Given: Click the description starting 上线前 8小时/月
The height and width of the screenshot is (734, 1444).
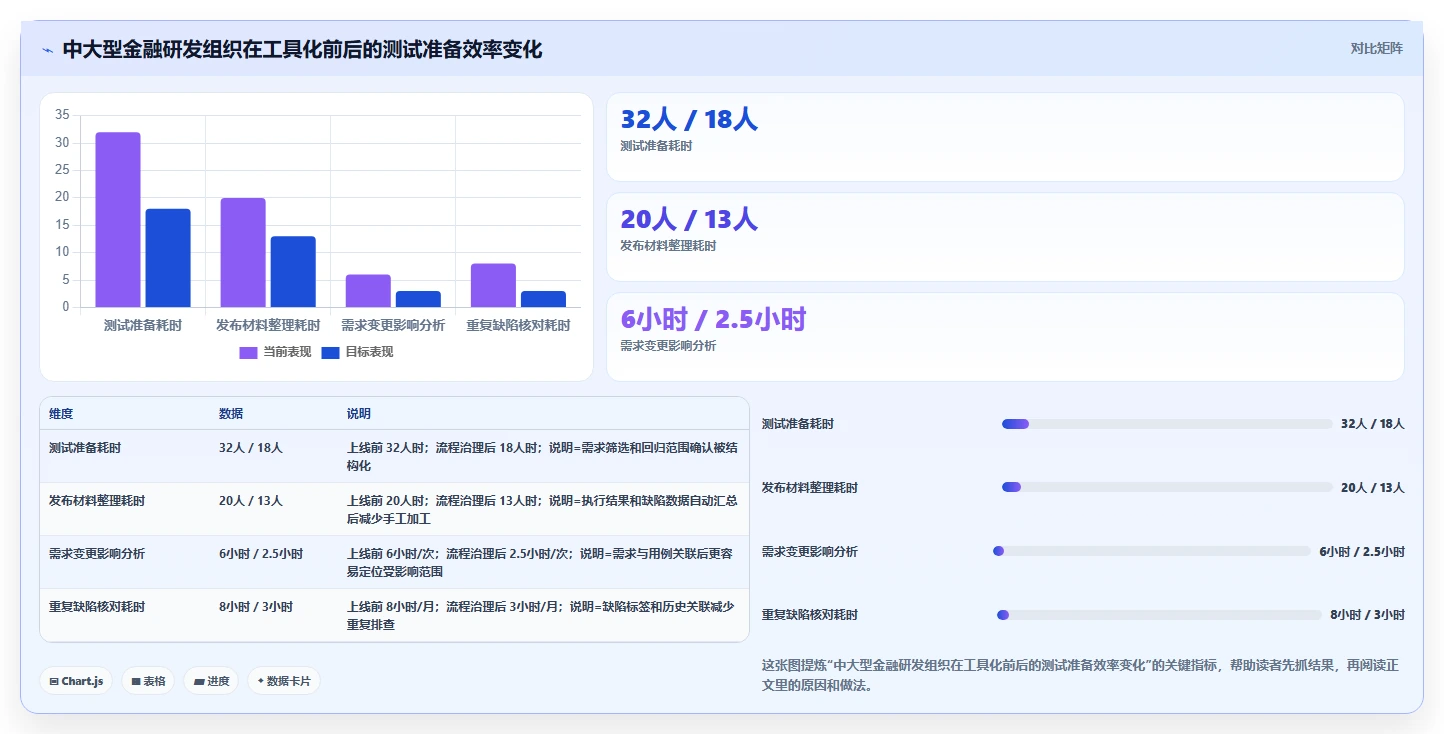Looking at the screenshot, I should click(x=542, y=616).
